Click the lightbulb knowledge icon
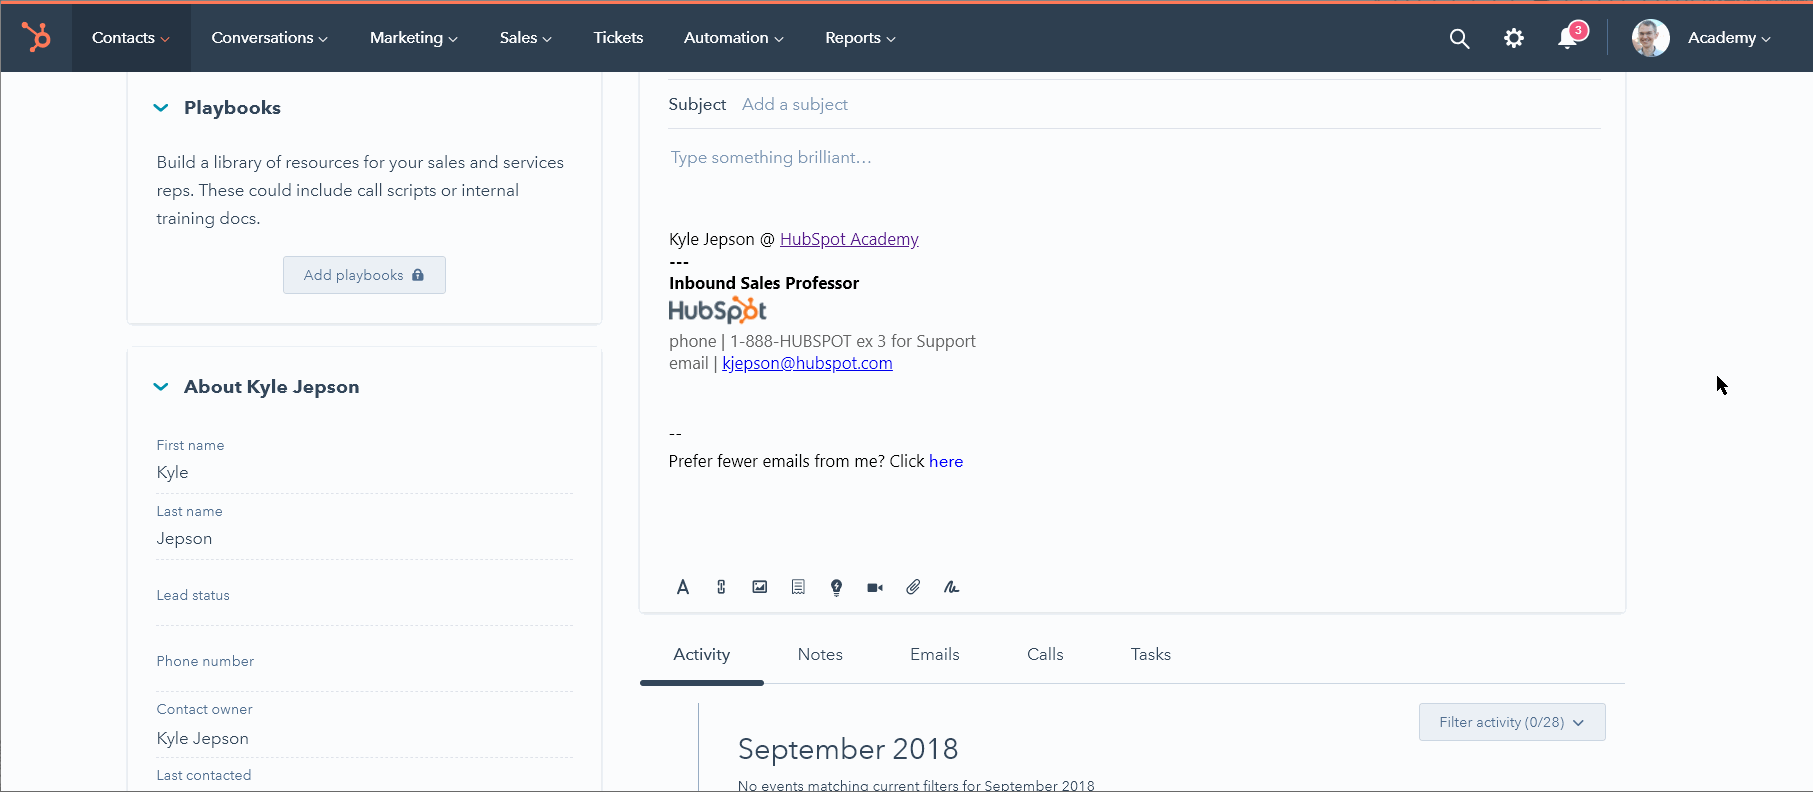Screen dimensions: 1813x792 click(x=836, y=587)
